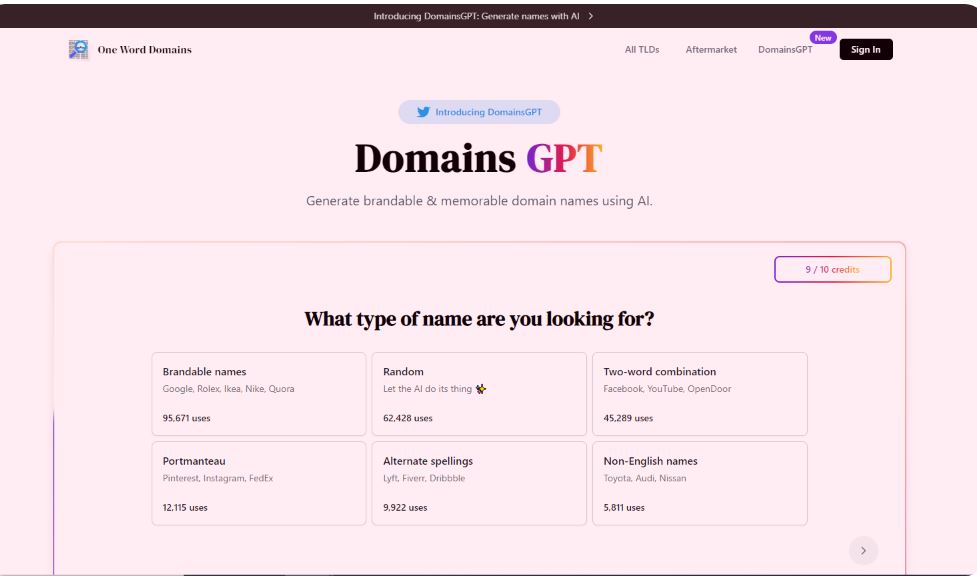Click the 9 / 10 credits button
The height and width of the screenshot is (583, 977).
832,270
